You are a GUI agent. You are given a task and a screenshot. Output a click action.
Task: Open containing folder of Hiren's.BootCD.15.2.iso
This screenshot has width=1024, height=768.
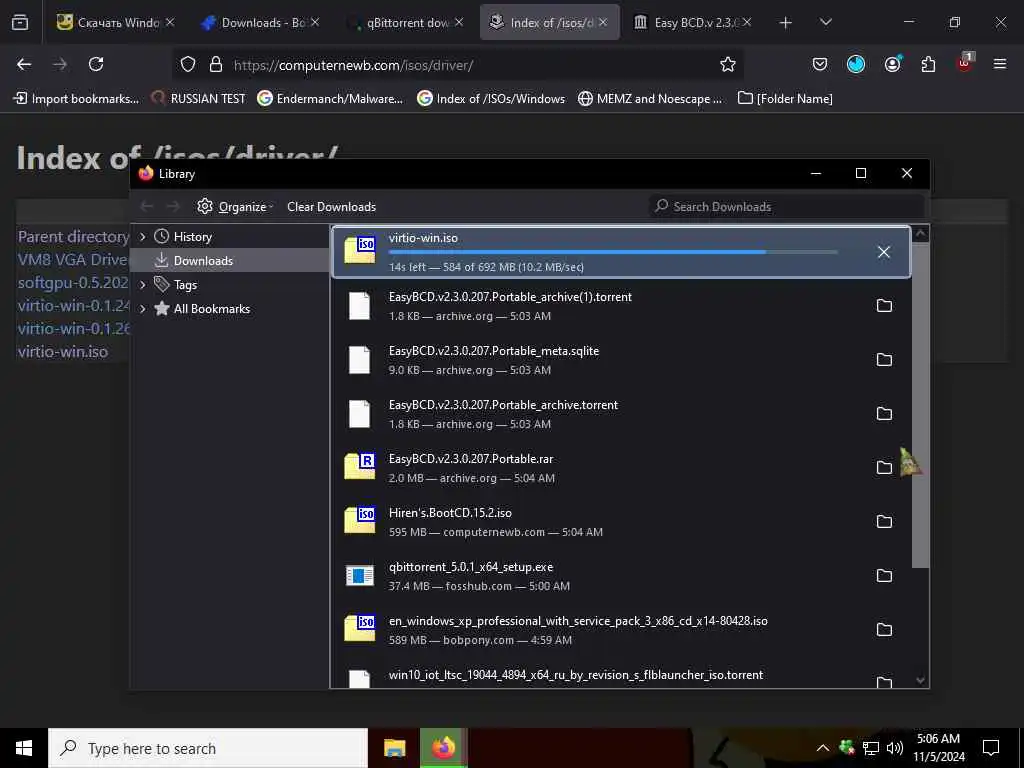click(x=884, y=522)
